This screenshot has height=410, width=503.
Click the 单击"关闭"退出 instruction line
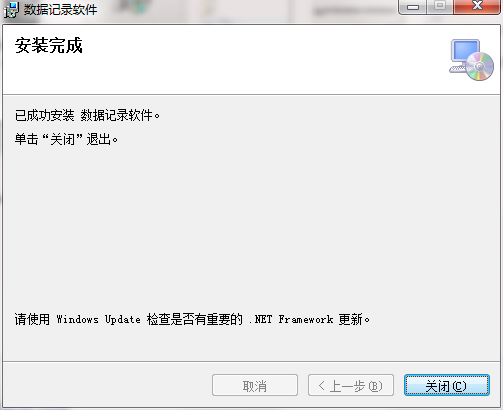[66, 139]
